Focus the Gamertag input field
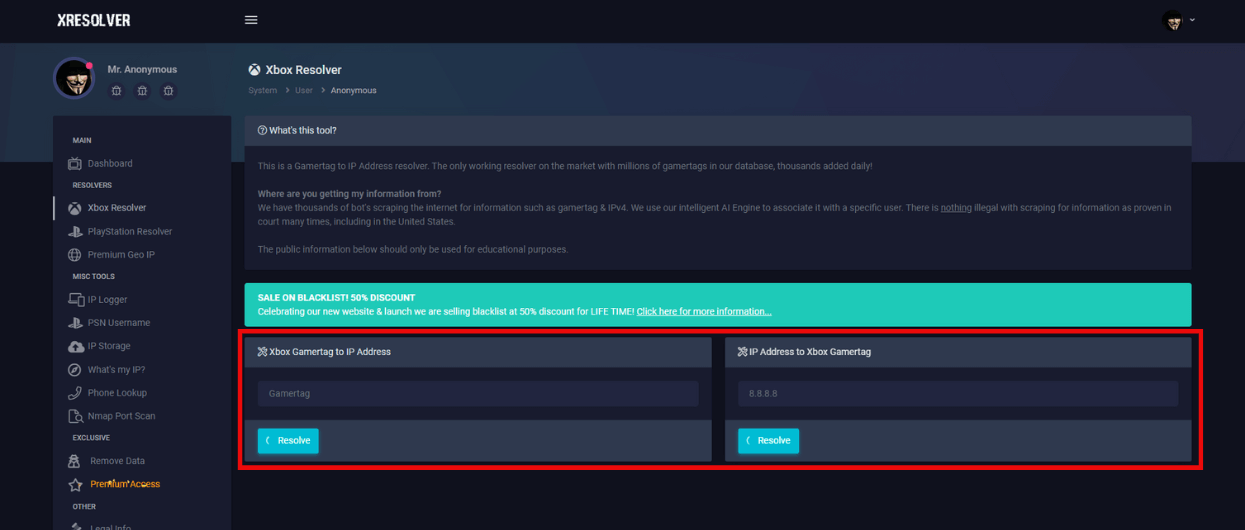This screenshot has height=530, width=1245. (x=478, y=394)
